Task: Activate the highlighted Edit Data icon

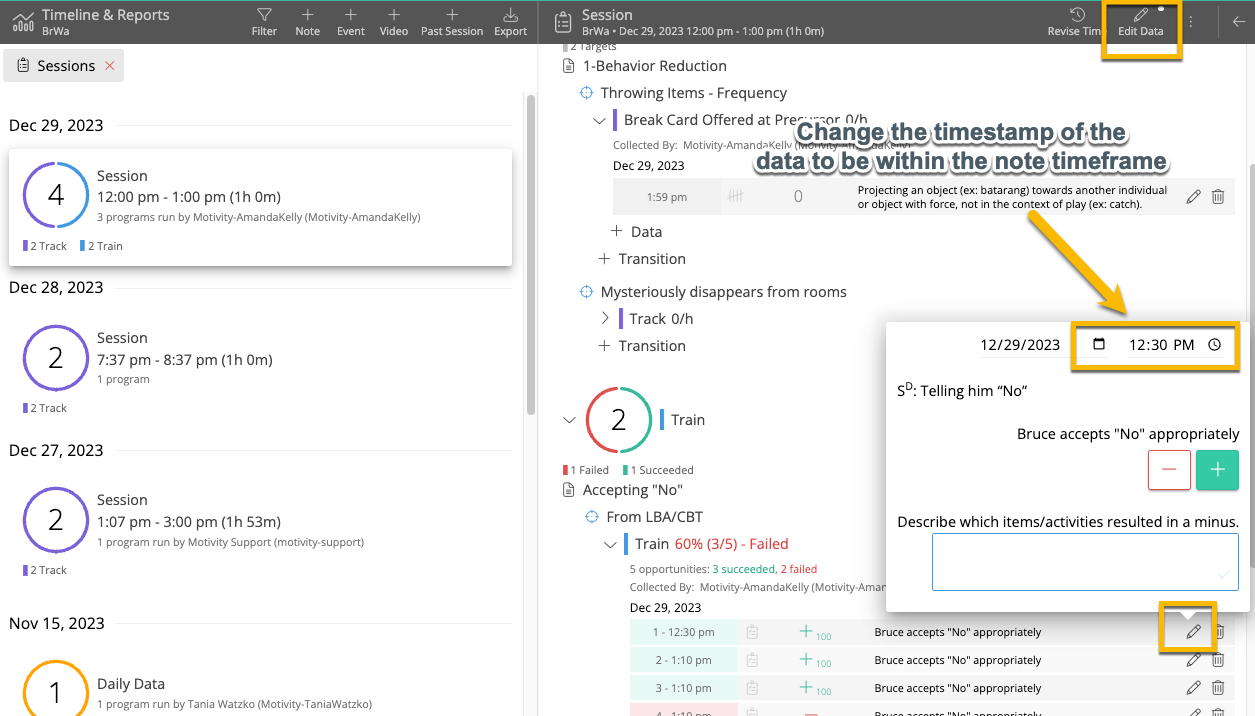Action: [x=1140, y=20]
